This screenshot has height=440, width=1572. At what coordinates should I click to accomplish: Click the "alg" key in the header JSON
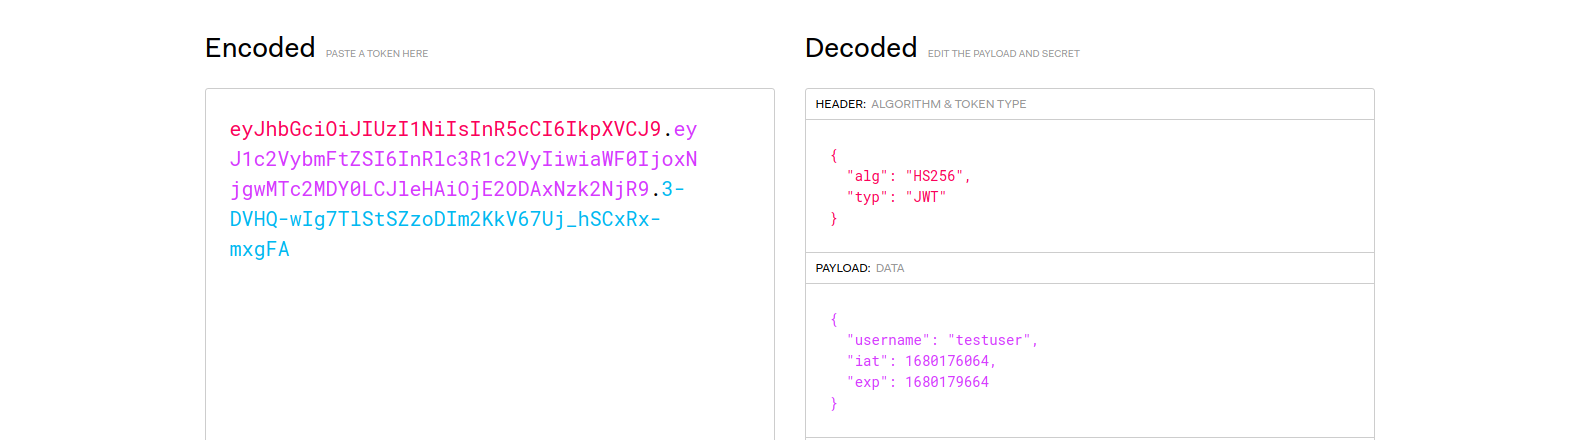pyautogui.click(x=867, y=176)
